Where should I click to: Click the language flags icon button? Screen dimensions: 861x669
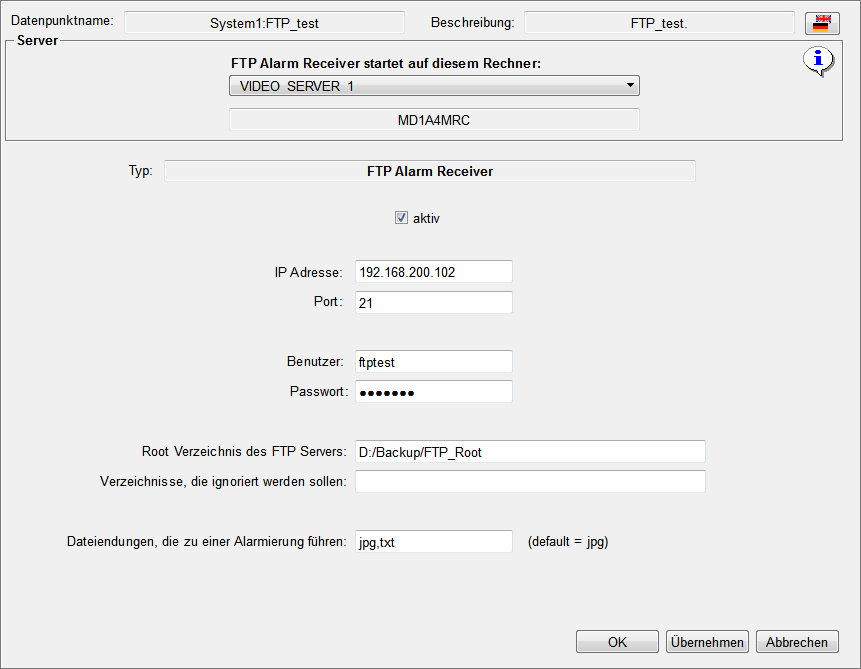(822, 23)
